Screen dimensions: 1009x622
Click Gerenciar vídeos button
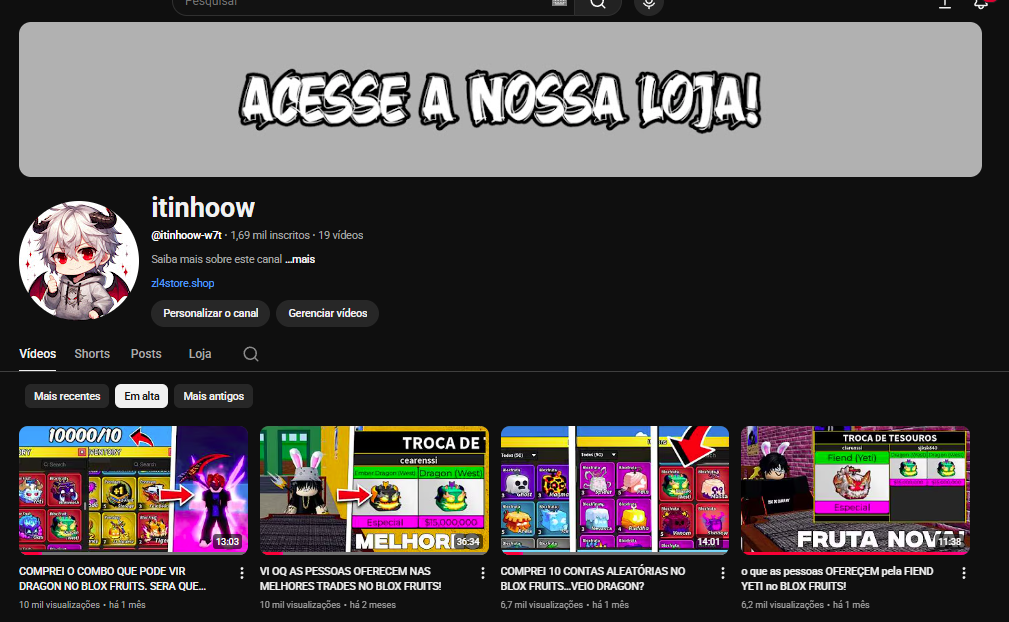click(328, 313)
